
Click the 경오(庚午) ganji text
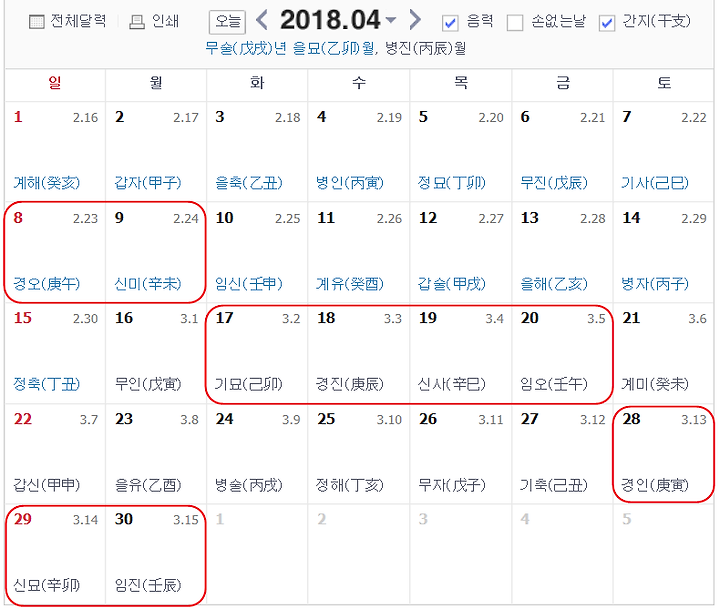(x=46, y=284)
